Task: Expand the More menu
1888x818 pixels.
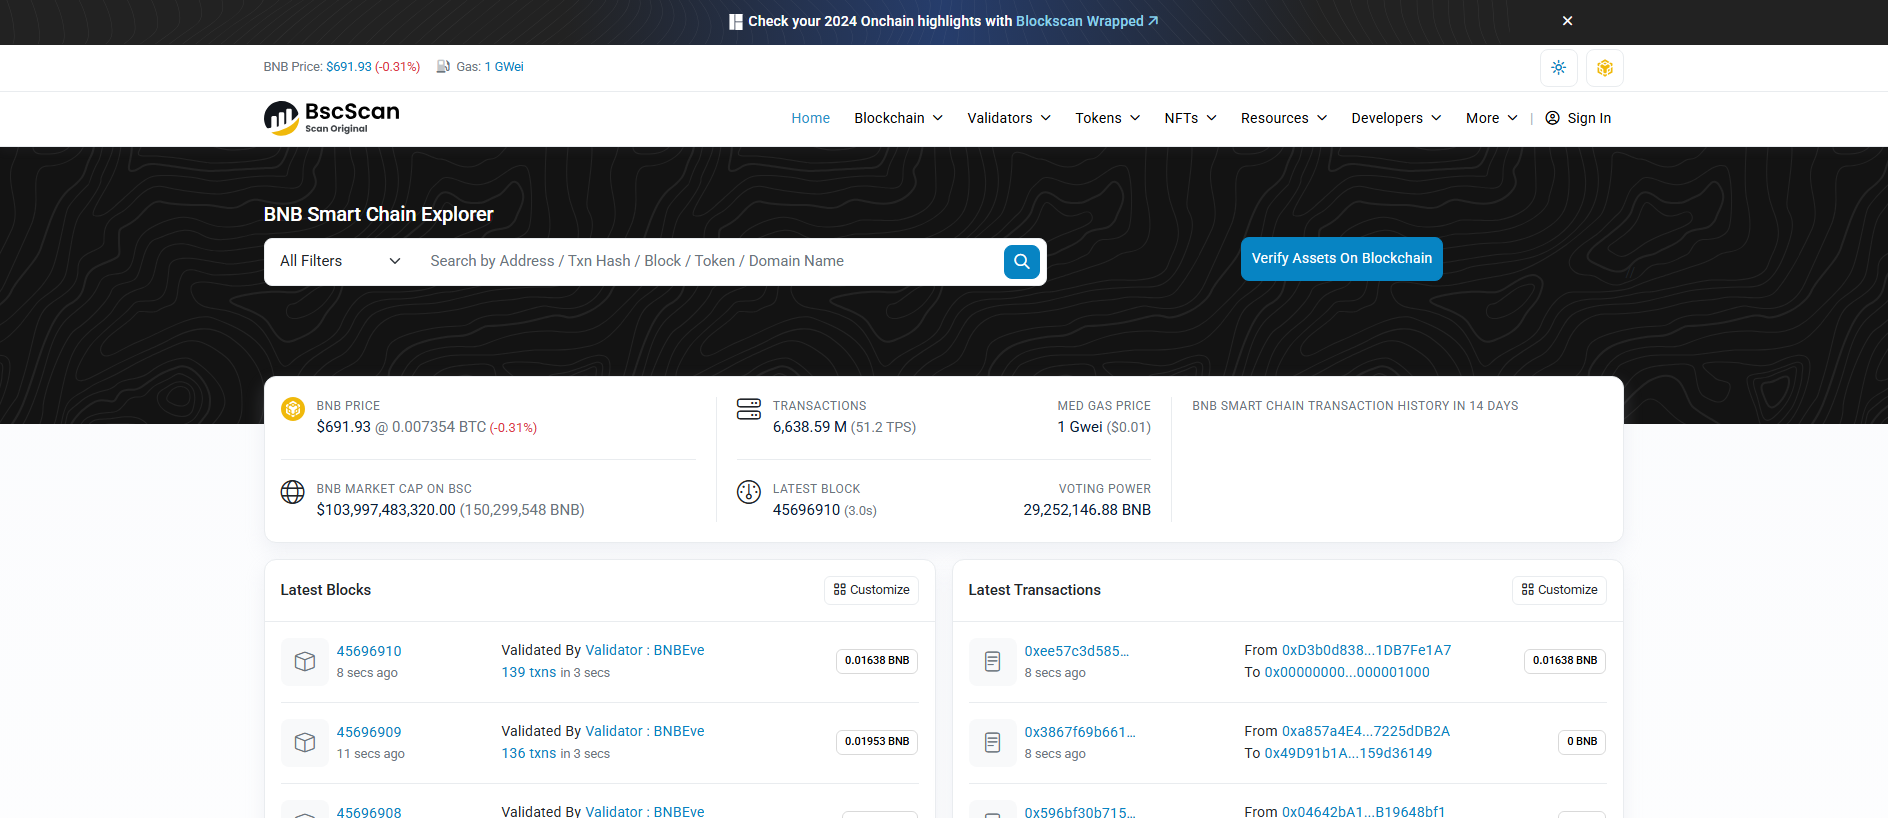Action: pos(1492,118)
